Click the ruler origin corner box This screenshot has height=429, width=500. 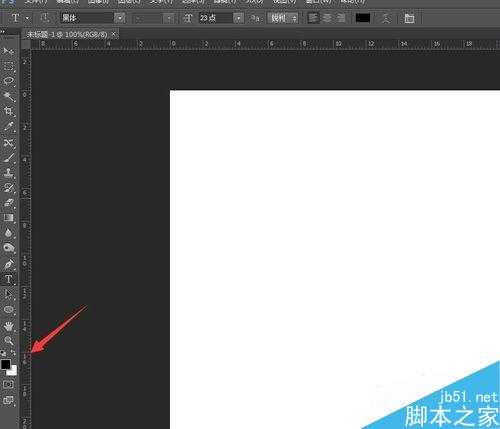click(x=26, y=45)
